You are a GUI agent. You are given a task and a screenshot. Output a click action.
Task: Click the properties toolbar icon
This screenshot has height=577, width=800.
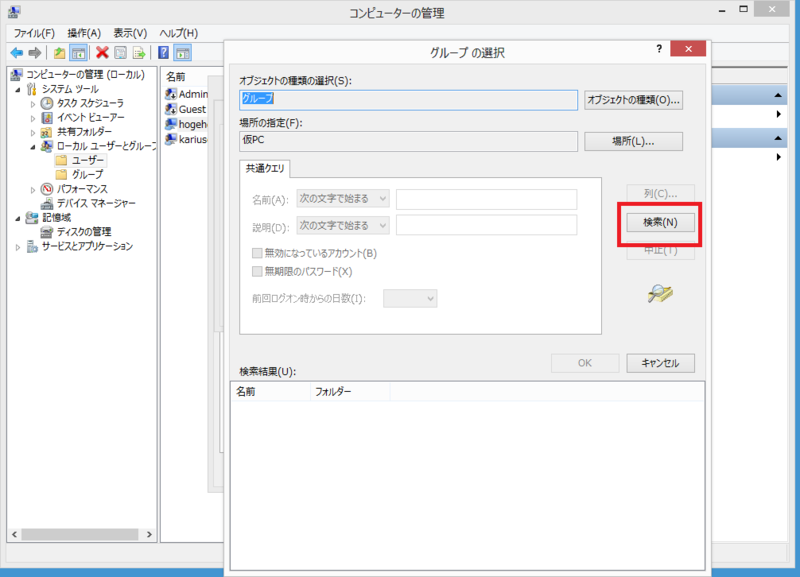(x=120, y=52)
